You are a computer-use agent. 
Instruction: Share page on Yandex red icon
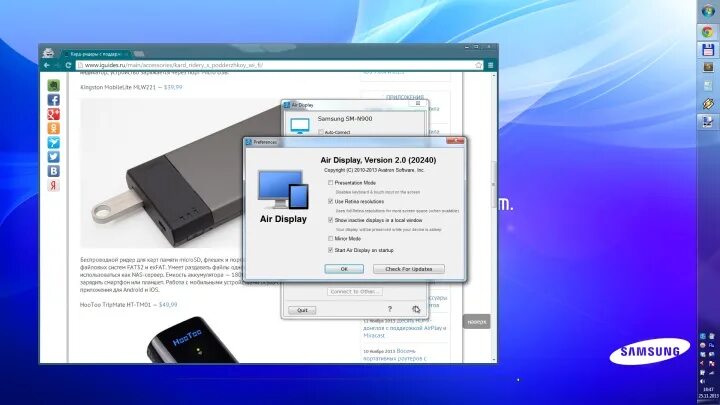click(x=53, y=185)
